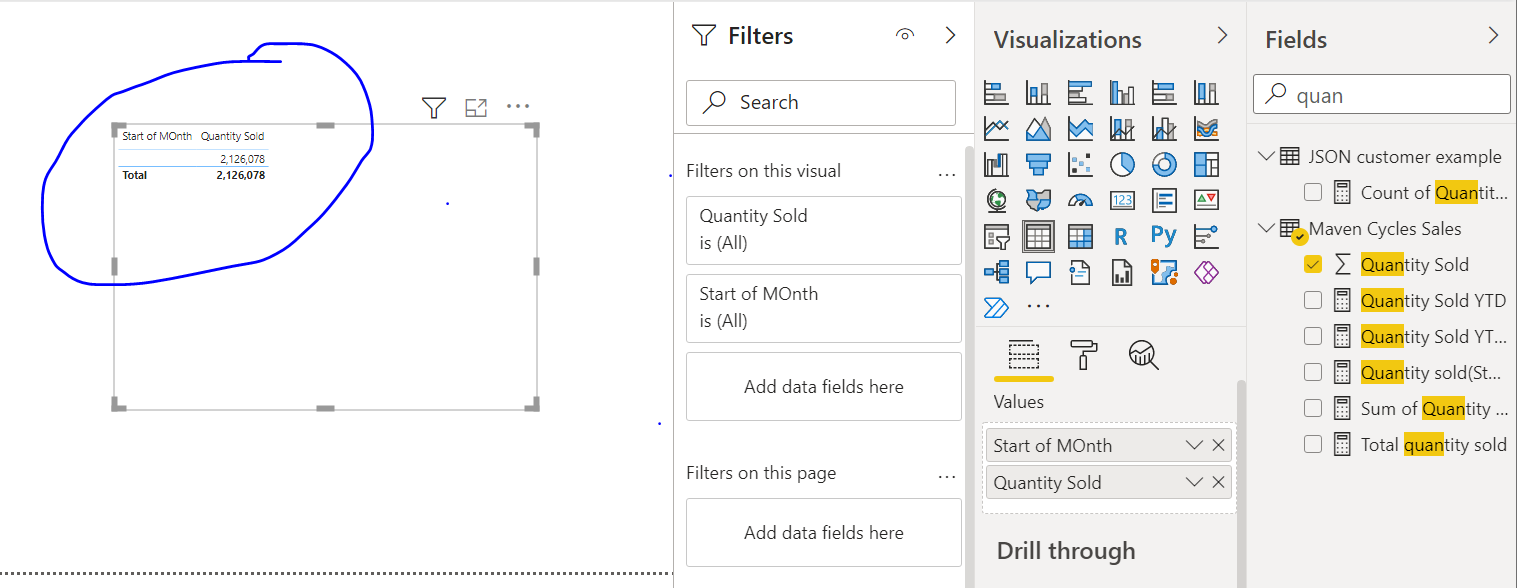Select the Q&A speech bubble visual
The width and height of the screenshot is (1517, 588).
pos(1038,271)
